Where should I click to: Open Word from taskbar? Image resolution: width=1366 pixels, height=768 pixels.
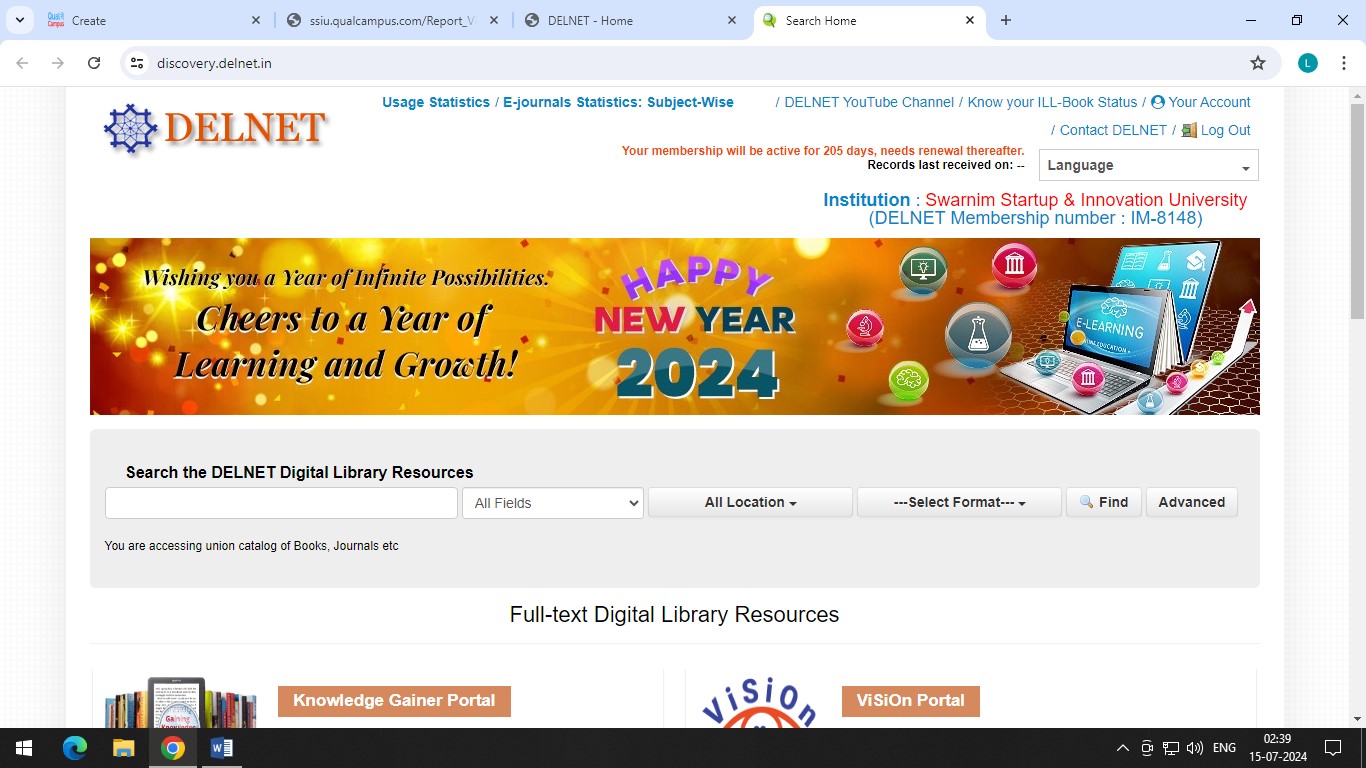pyautogui.click(x=222, y=748)
